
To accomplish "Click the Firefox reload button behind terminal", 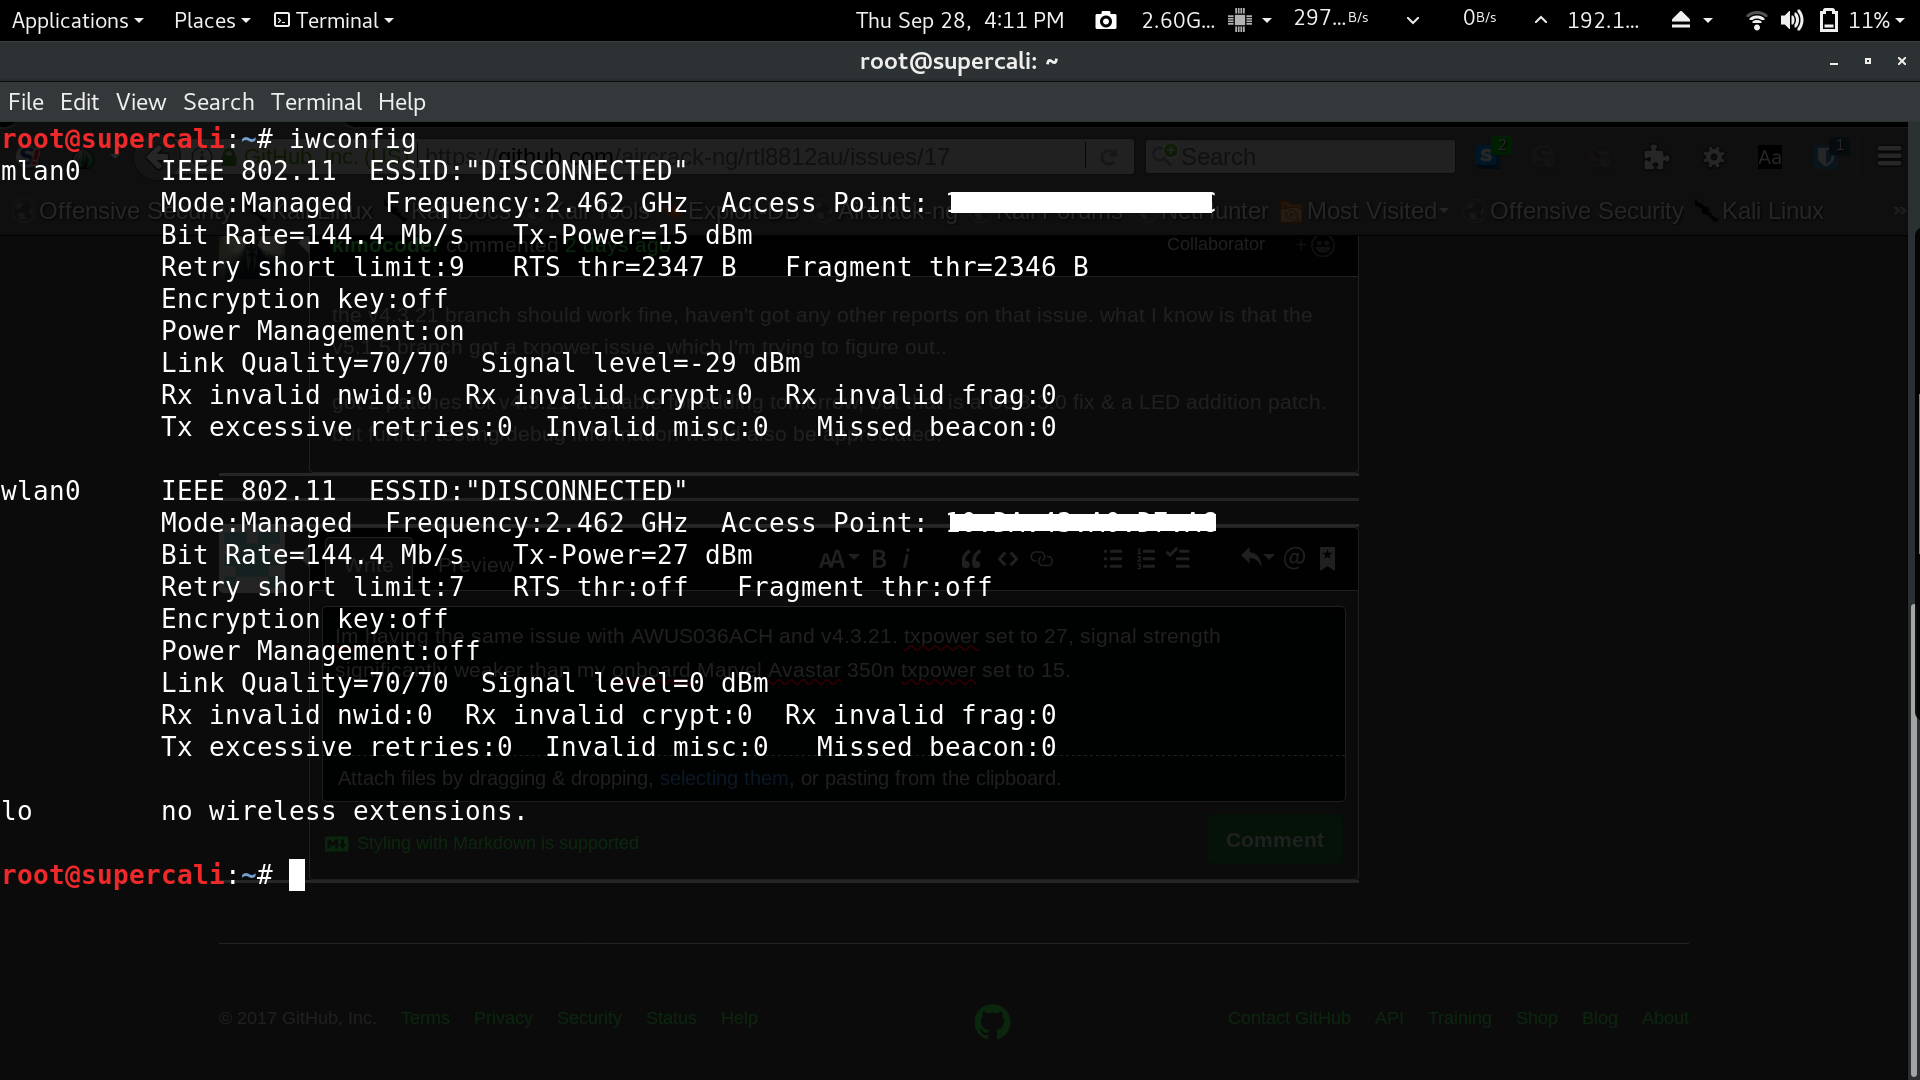I will point(1109,157).
